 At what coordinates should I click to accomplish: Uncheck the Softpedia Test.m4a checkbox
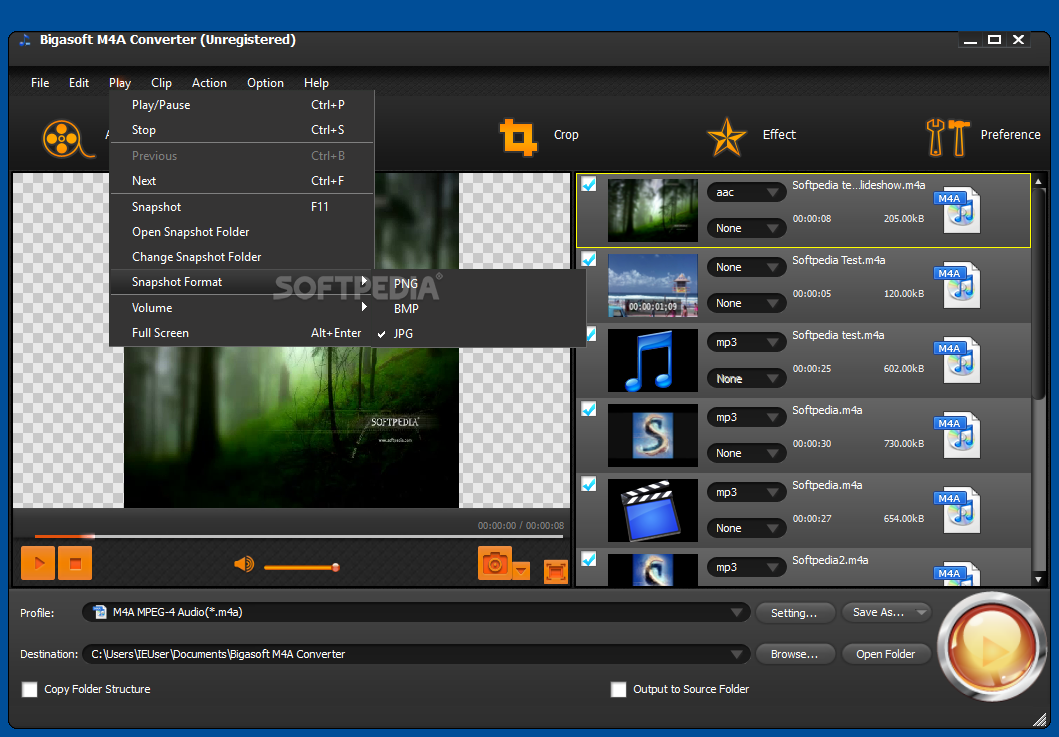(x=589, y=259)
